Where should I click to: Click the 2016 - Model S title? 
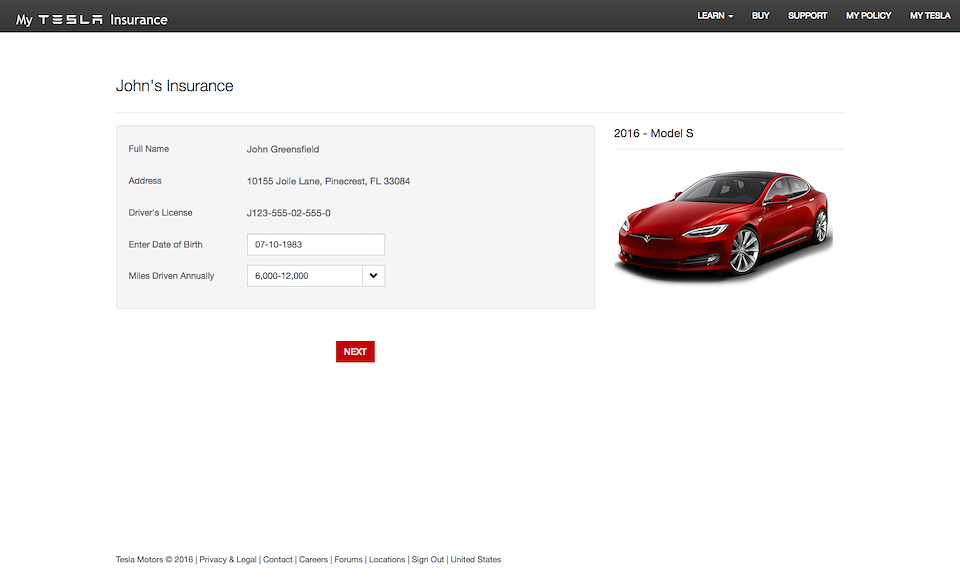click(x=653, y=133)
